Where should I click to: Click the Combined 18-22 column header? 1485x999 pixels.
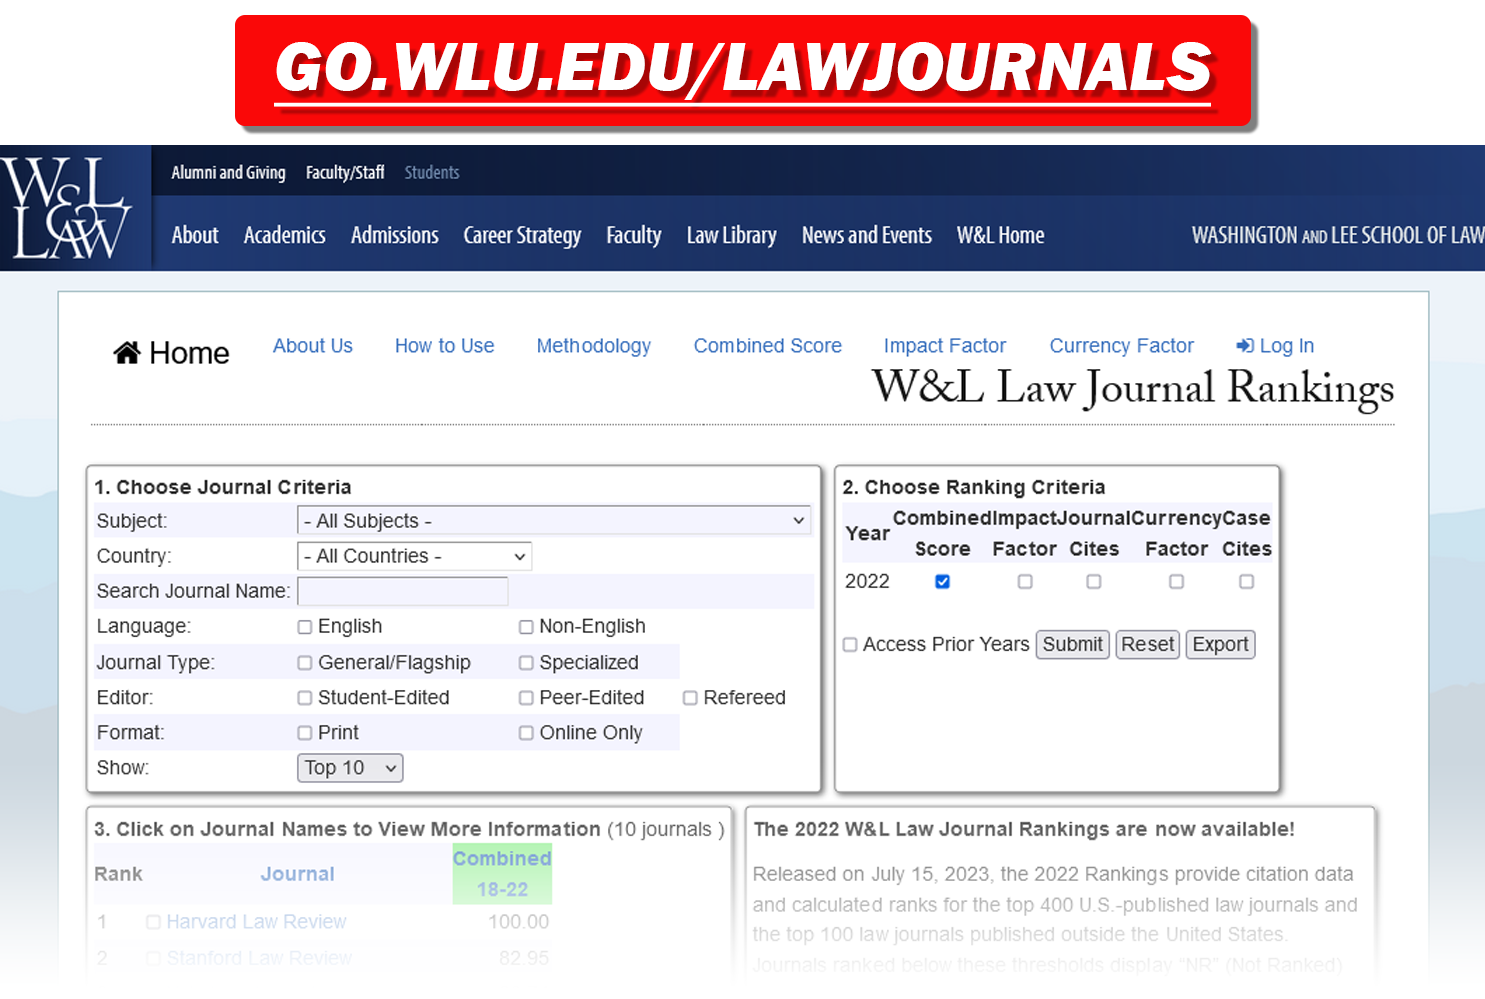(x=502, y=874)
